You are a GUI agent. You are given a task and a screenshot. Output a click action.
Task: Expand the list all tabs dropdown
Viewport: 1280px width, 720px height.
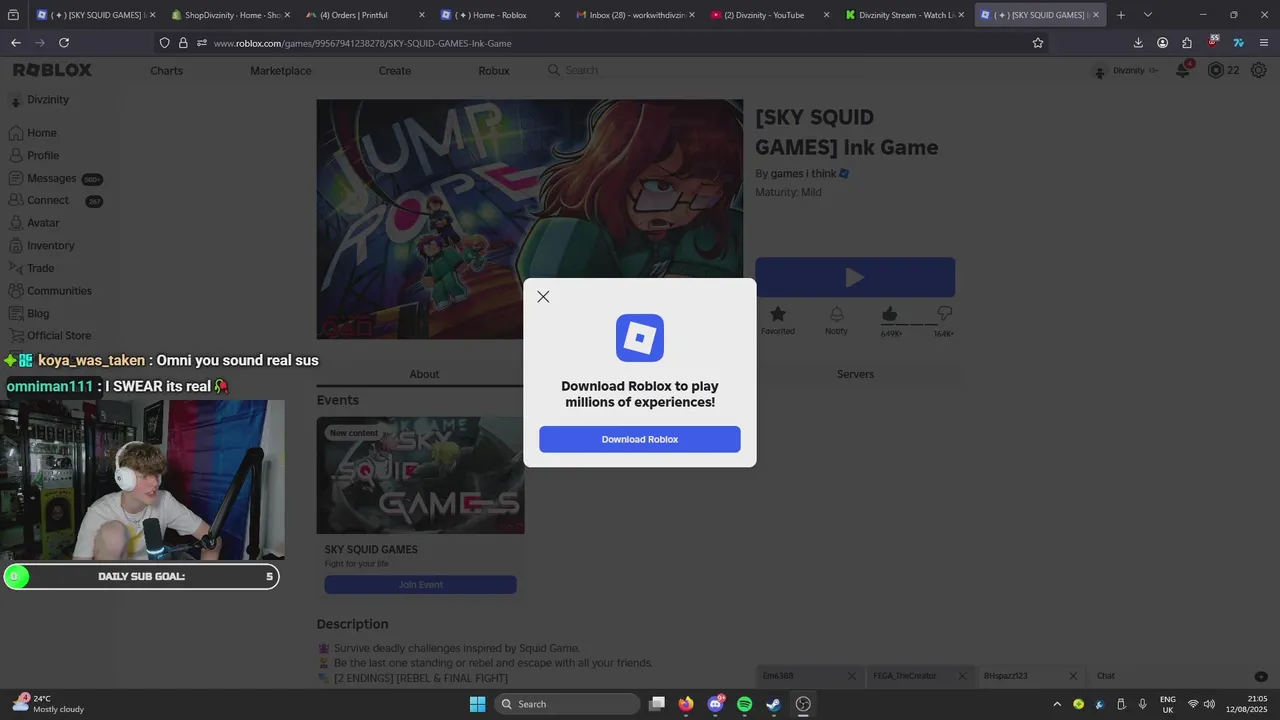[x=1147, y=15]
